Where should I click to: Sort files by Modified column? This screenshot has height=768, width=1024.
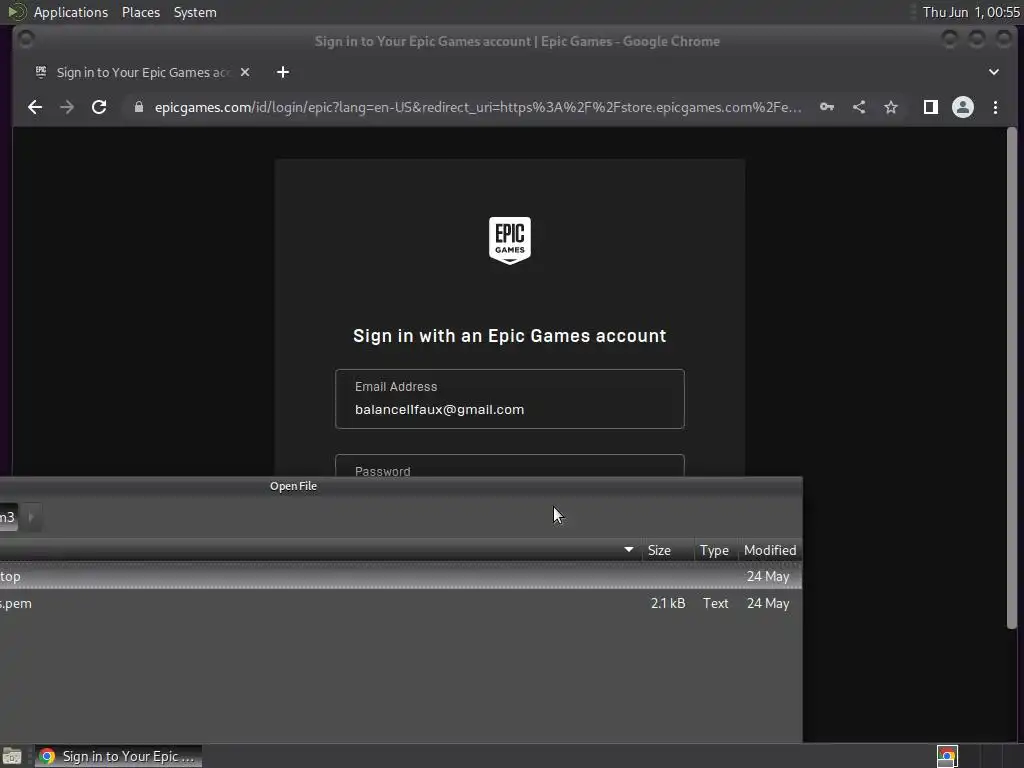point(770,551)
